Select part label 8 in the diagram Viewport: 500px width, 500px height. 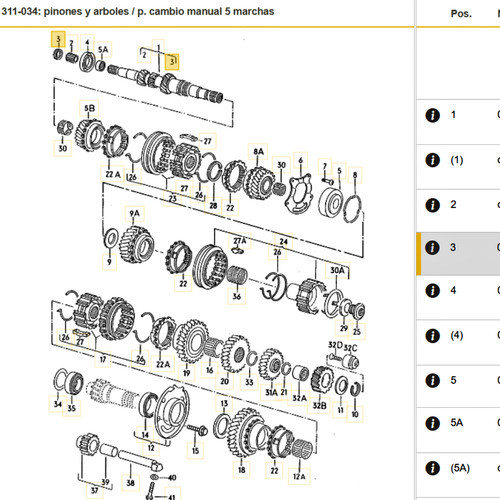pos(355,175)
